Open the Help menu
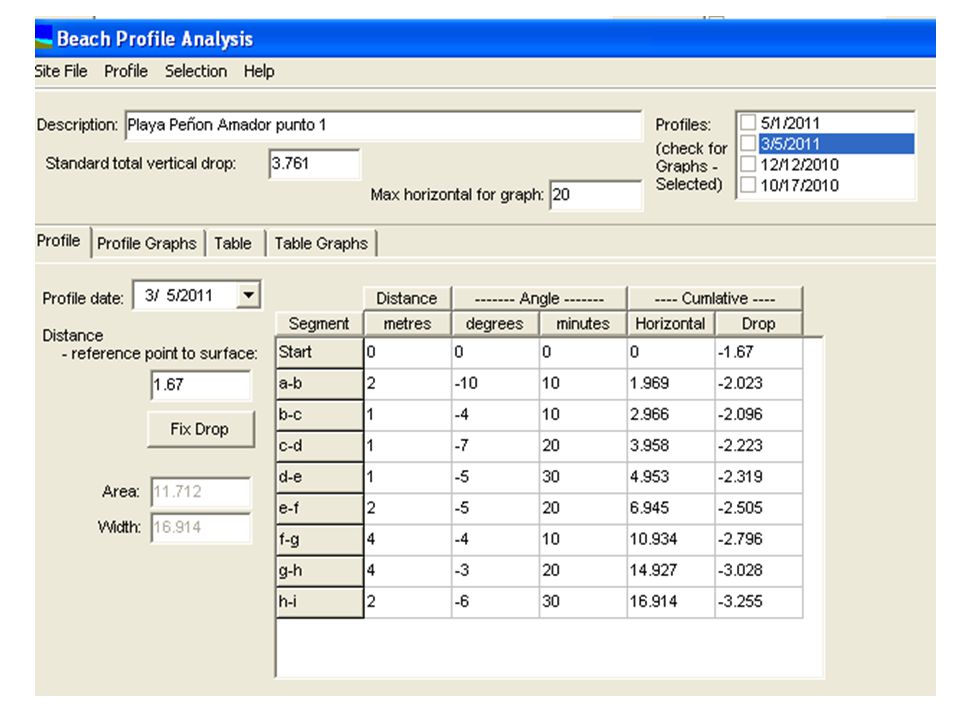960x720 pixels. 259,71
